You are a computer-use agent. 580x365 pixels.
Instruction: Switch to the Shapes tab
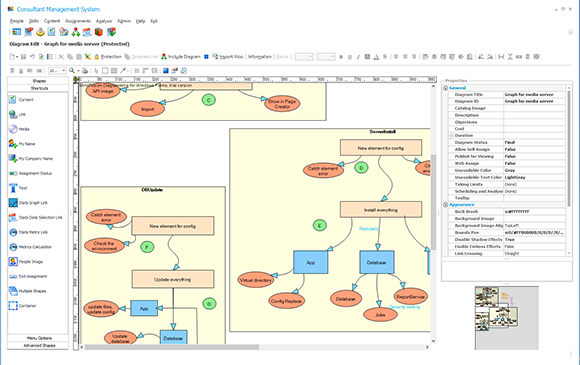point(38,81)
